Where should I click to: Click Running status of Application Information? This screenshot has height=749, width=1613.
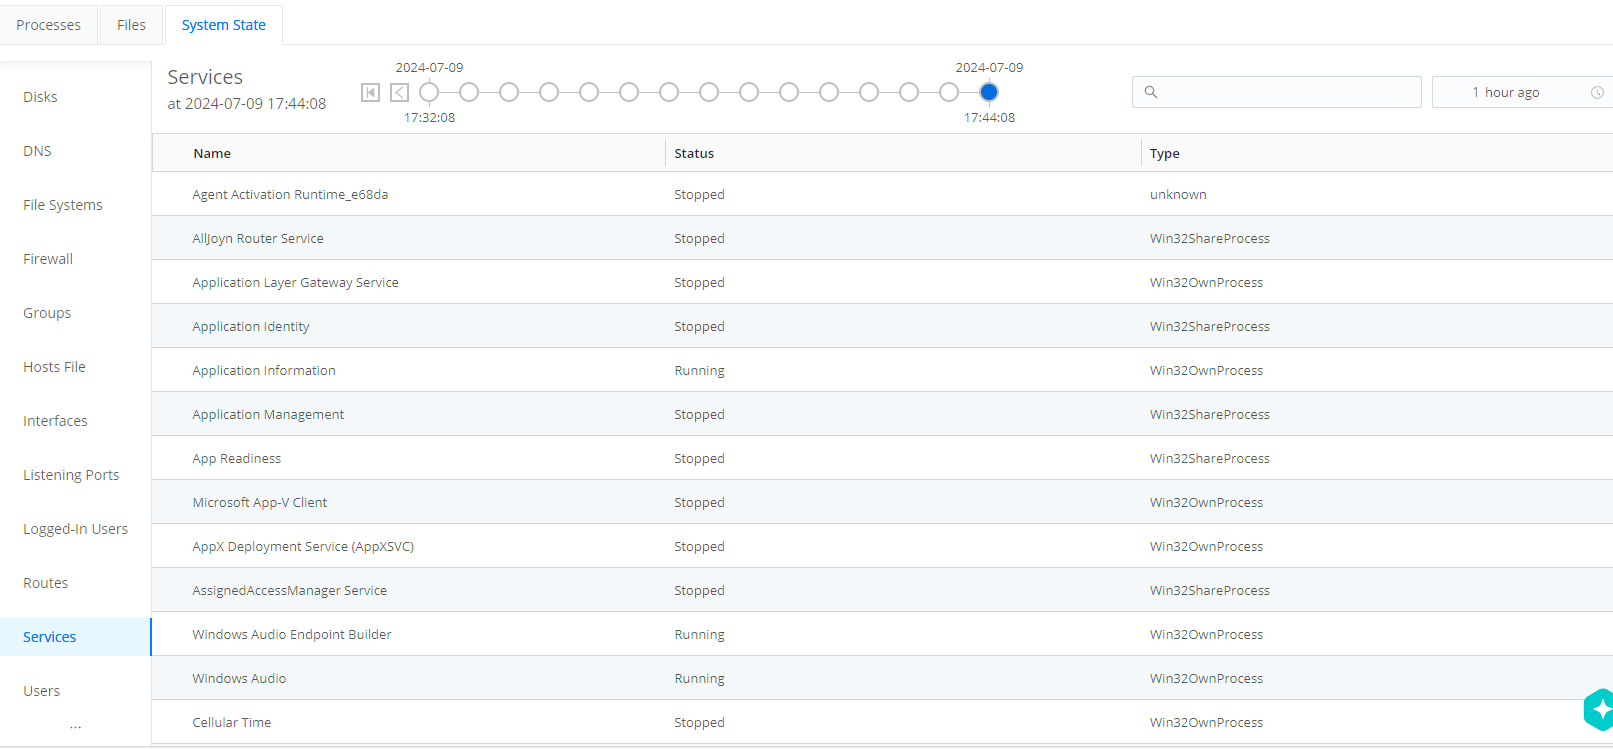point(699,370)
